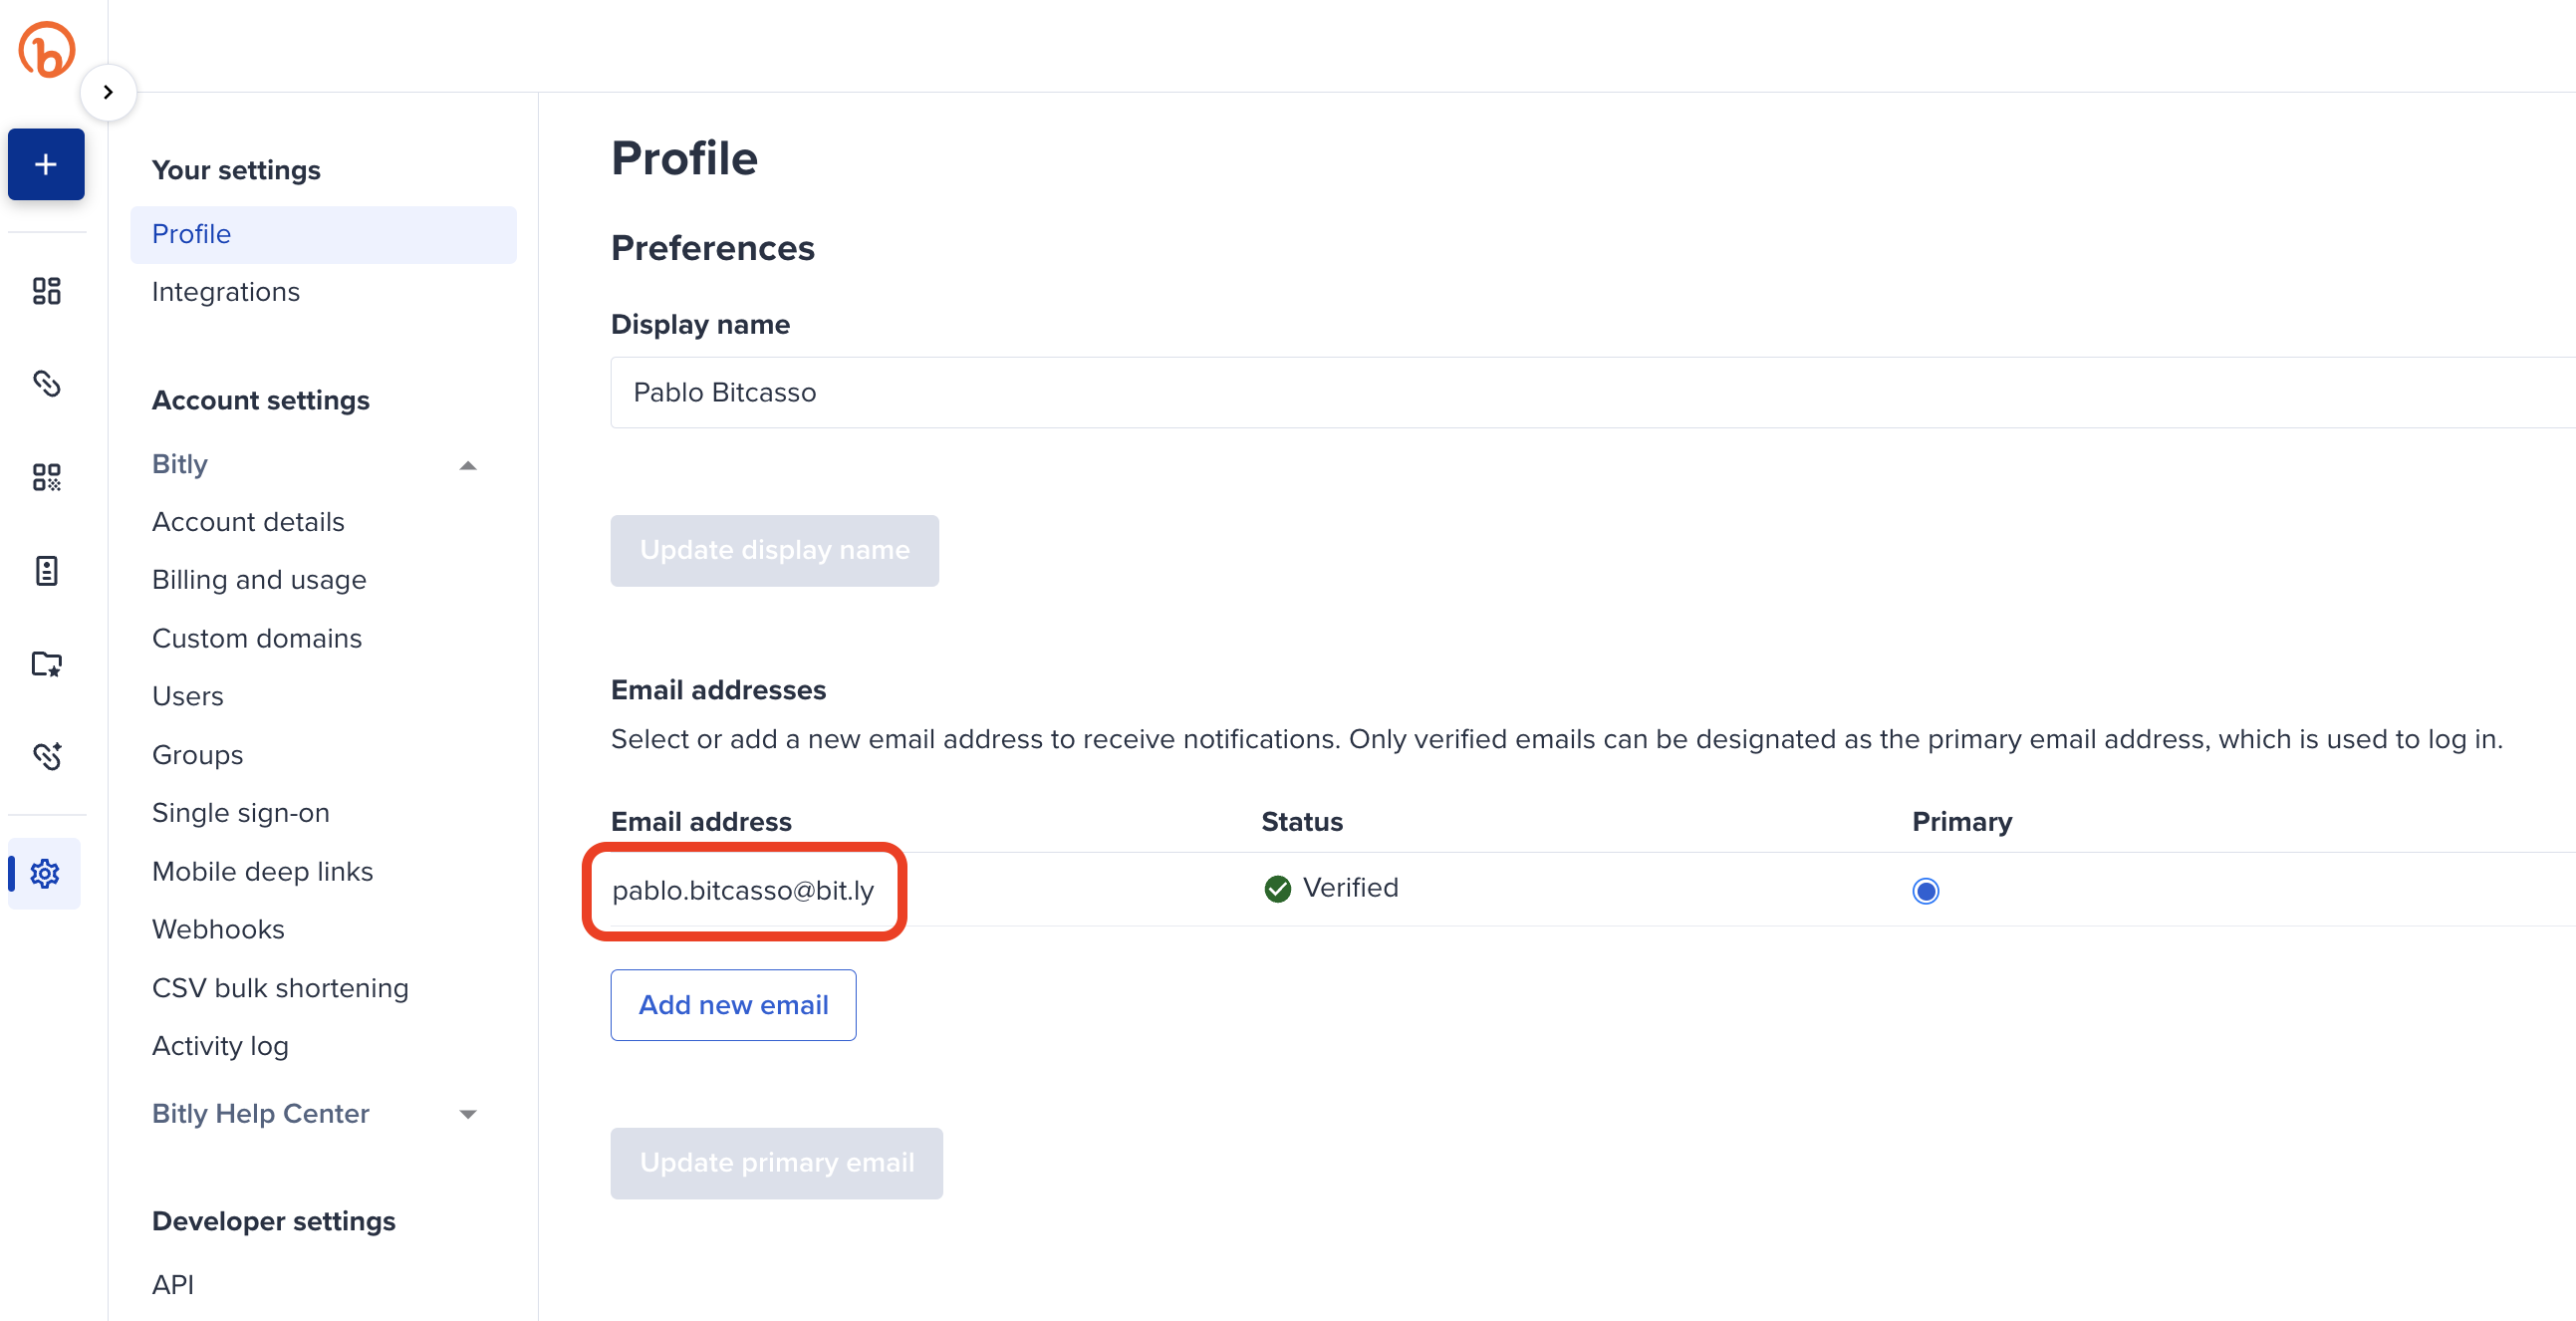Image resolution: width=2576 pixels, height=1321 pixels.
Task: Open the Custom links sparkle icon
Action: pyautogui.click(x=46, y=756)
